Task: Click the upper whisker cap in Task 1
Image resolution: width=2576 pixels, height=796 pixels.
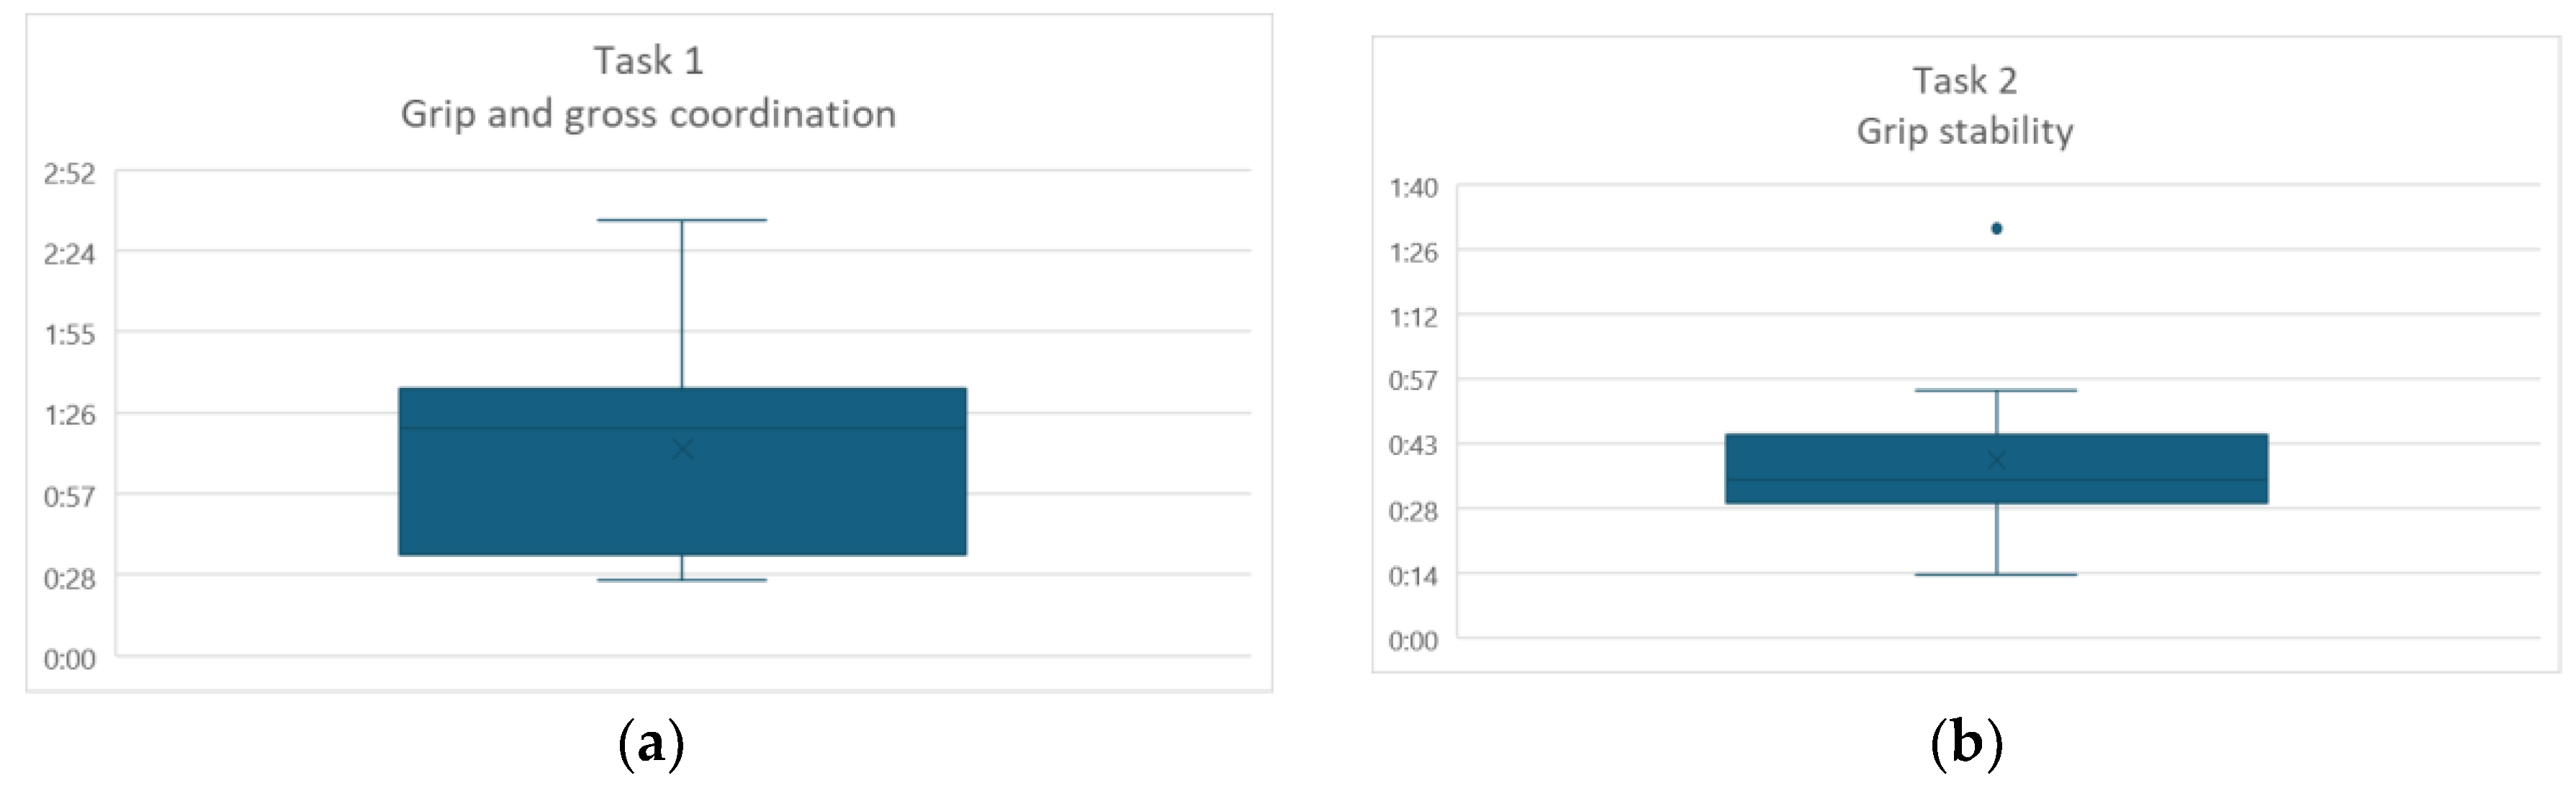Action: (x=682, y=220)
